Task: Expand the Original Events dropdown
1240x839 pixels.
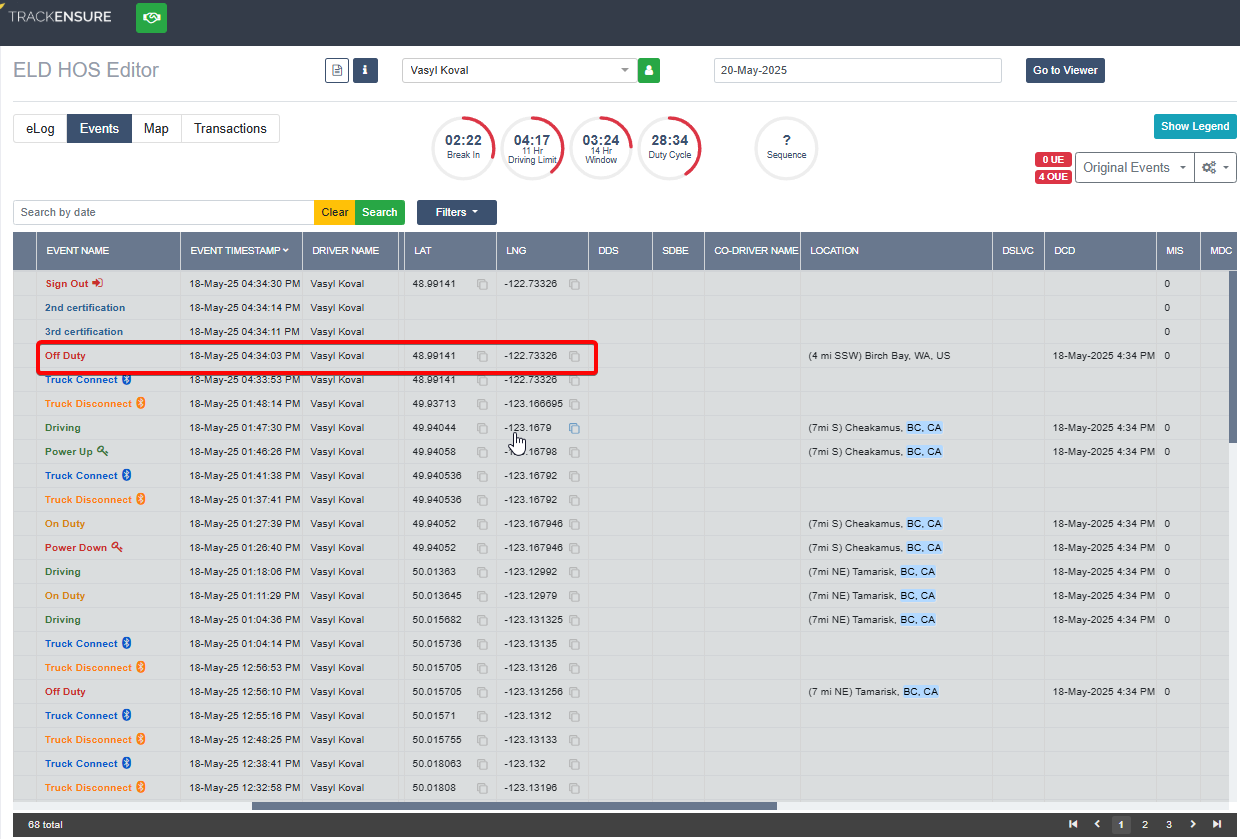Action: tap(1134, 168)
